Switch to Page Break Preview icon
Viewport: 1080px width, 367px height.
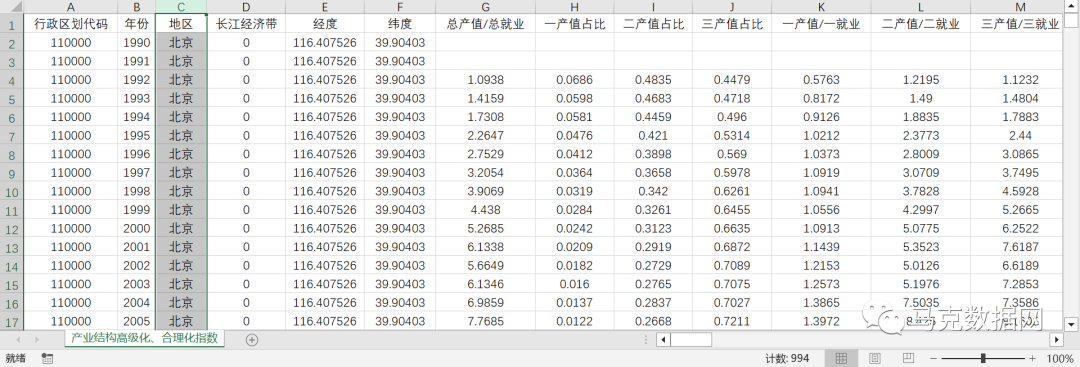pos(908,358)
